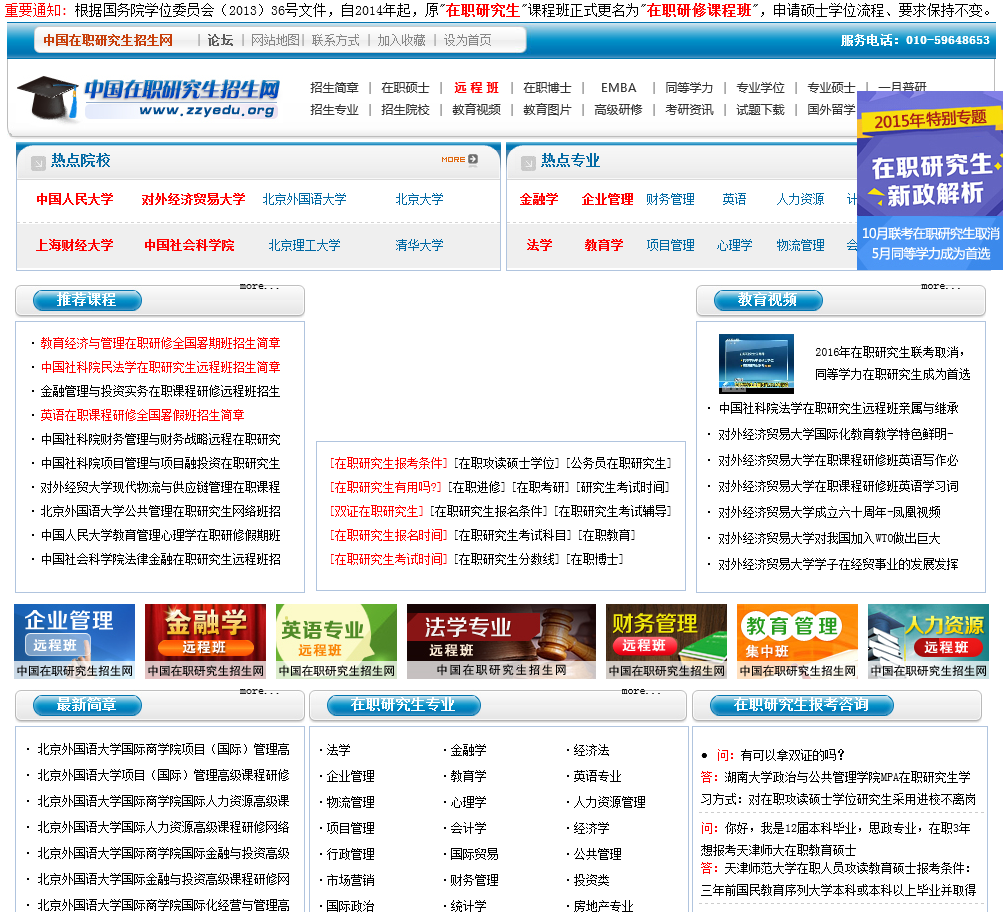
Task: Open 心理学 under 热点专业
Action: [734, 245]
